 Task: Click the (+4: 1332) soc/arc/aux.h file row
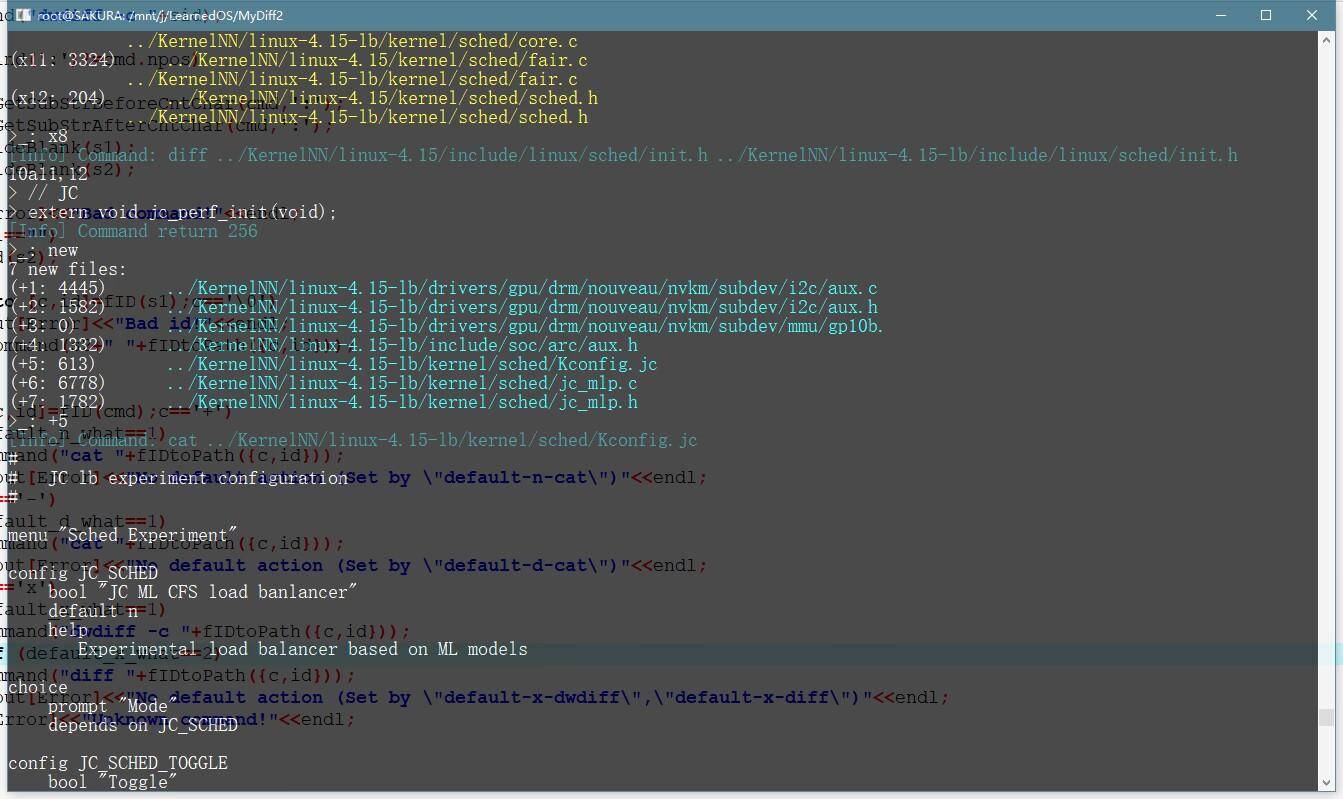(324, 345)
